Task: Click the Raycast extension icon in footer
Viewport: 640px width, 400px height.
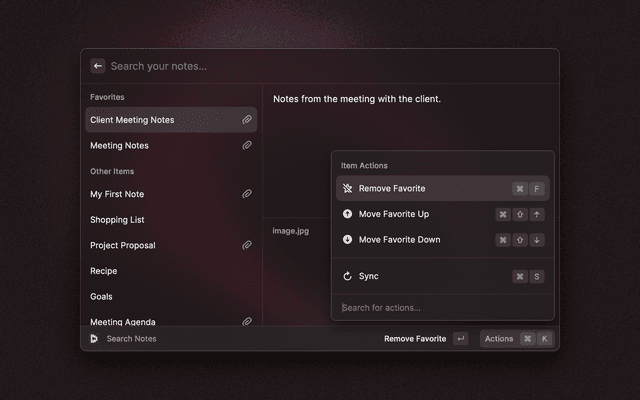Action: [x=93, y=339]
